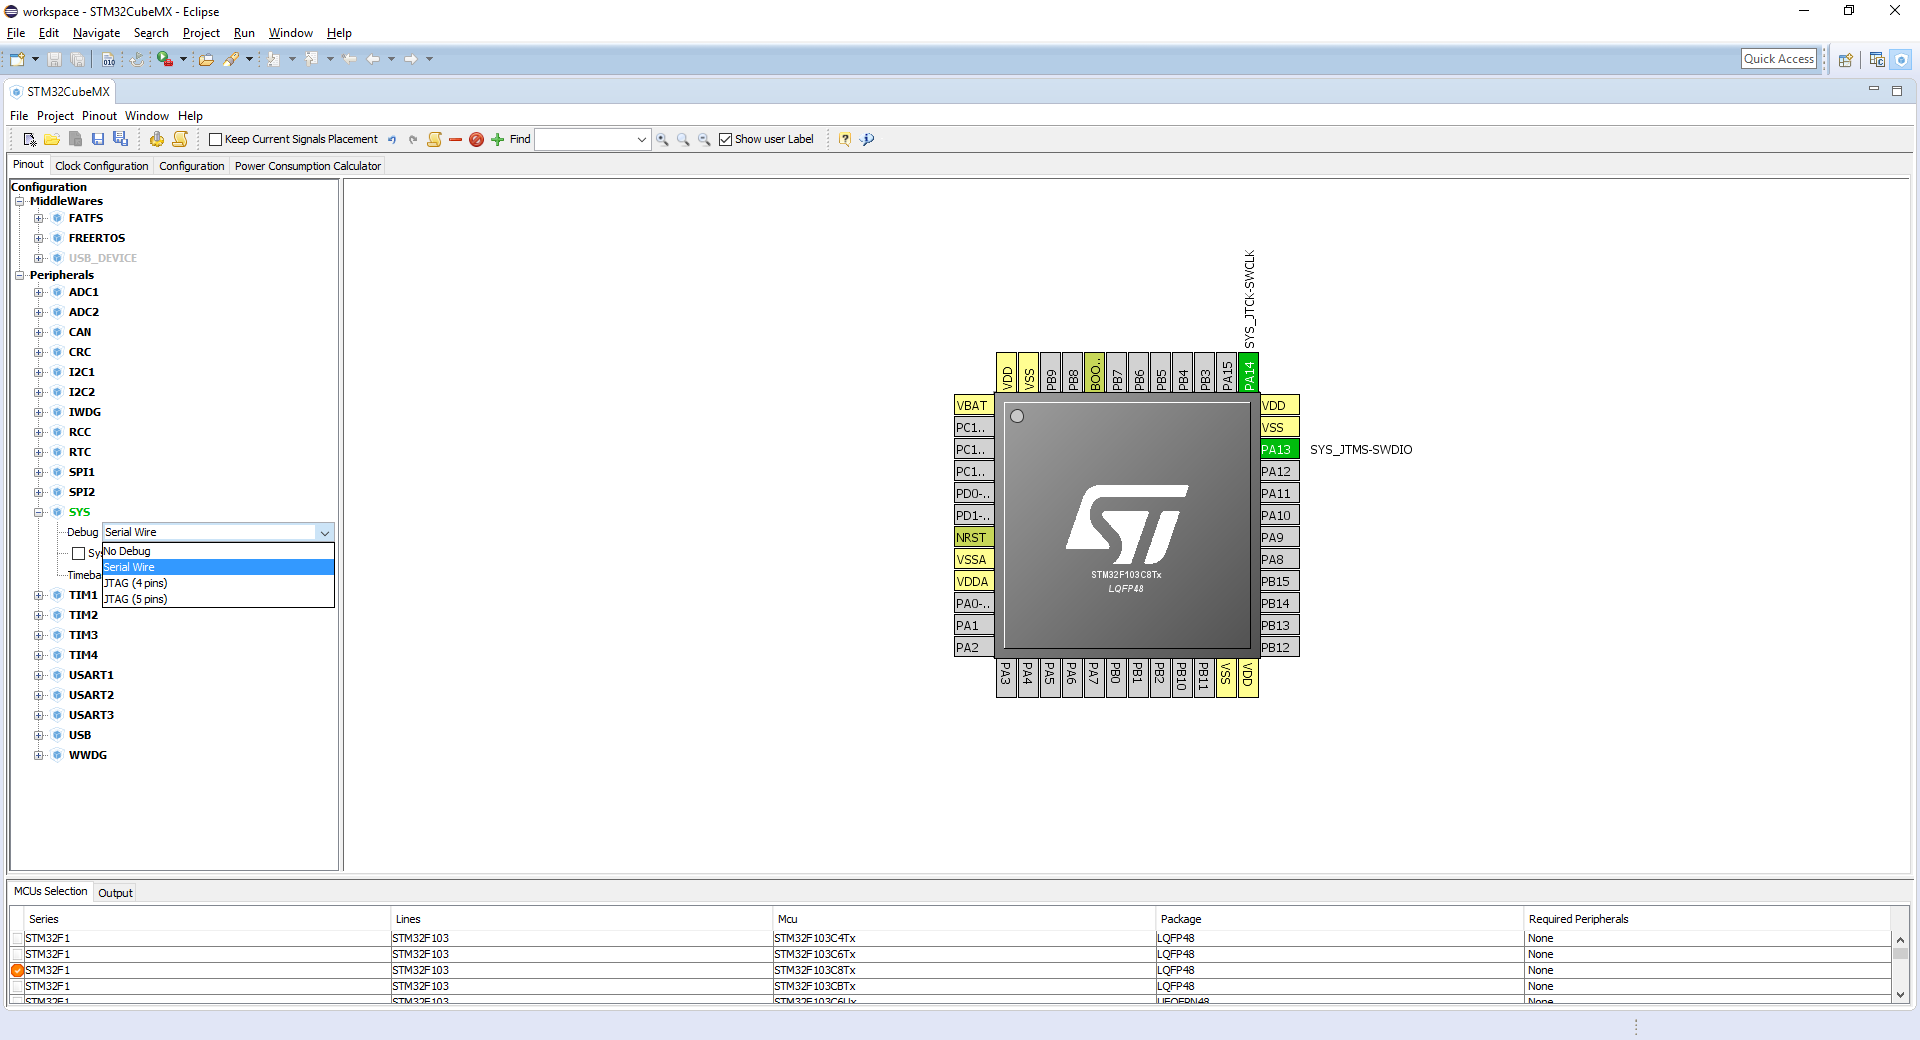
Task: Click the Quick Access search field
Action: click(x=1778, y=59)
